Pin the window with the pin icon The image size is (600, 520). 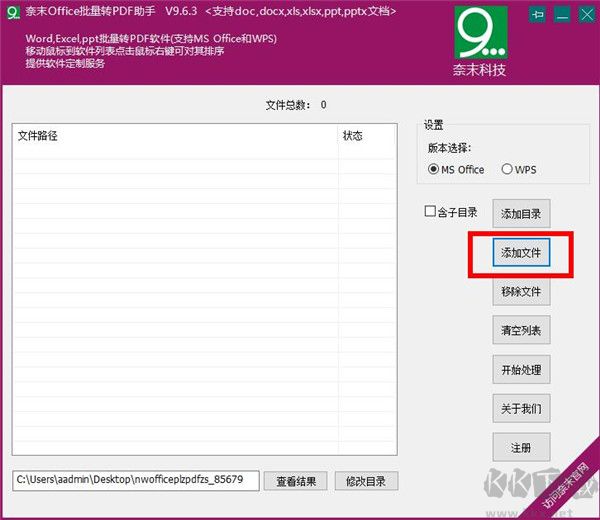[x=538, y=15]
